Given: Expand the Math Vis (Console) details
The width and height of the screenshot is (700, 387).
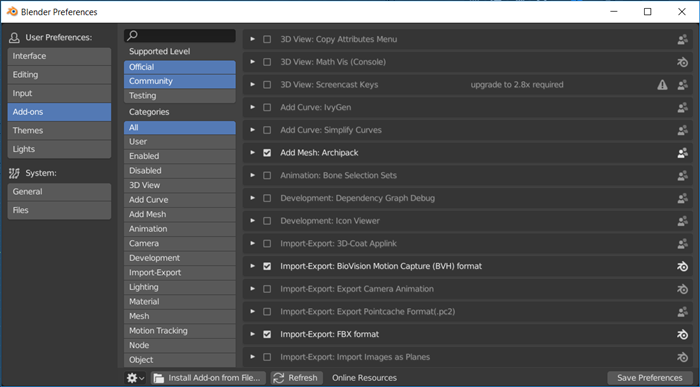Looking at the screenshot, I should [x=252, y=62].
